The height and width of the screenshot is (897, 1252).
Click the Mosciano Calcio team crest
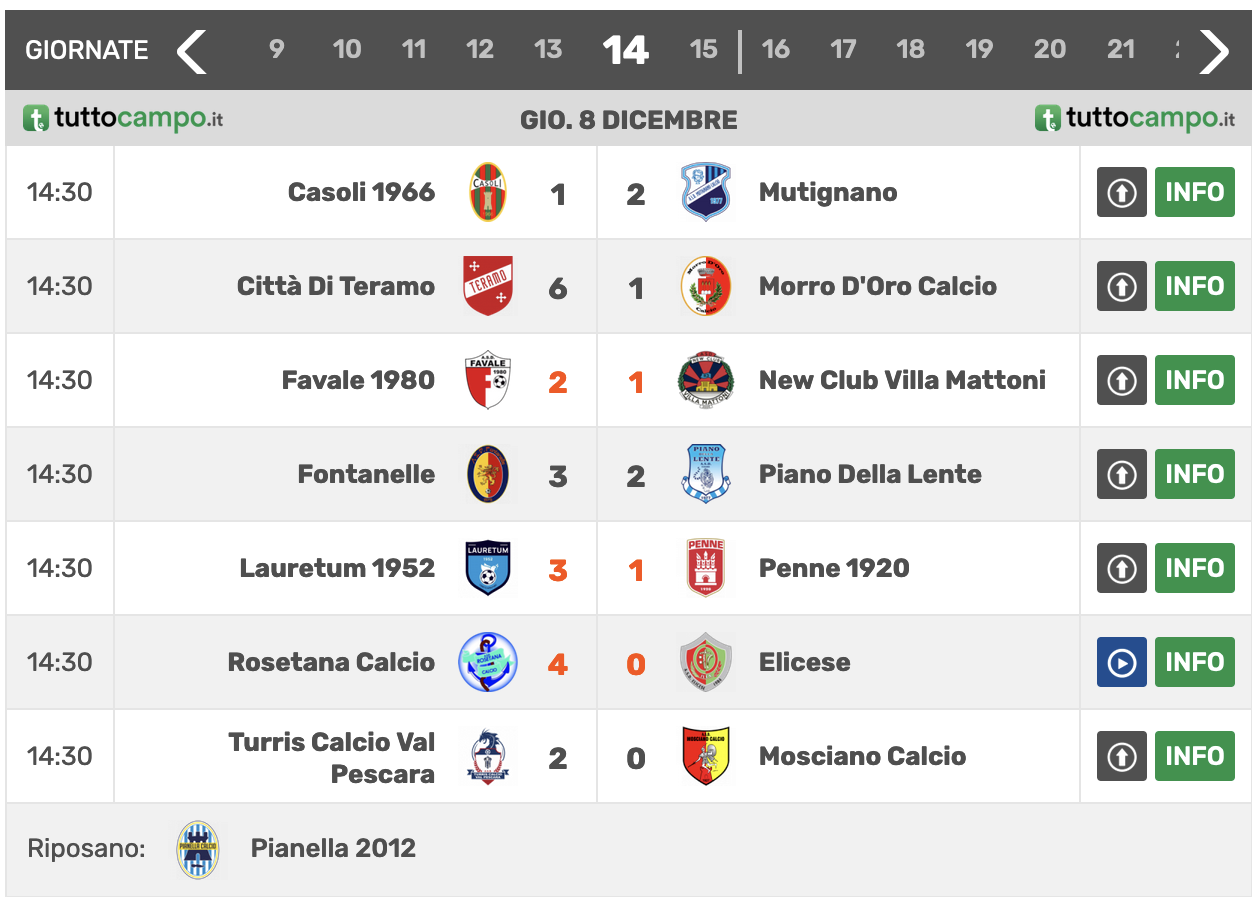tap(705, 756)
